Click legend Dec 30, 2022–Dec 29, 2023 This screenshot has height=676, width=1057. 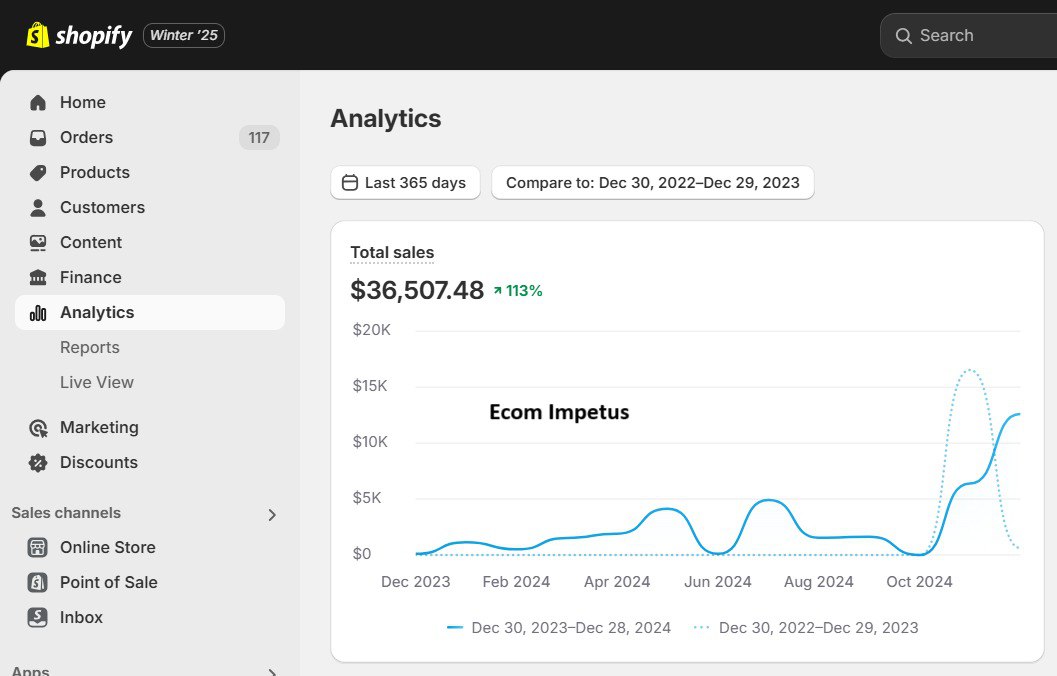click(806, 628)
